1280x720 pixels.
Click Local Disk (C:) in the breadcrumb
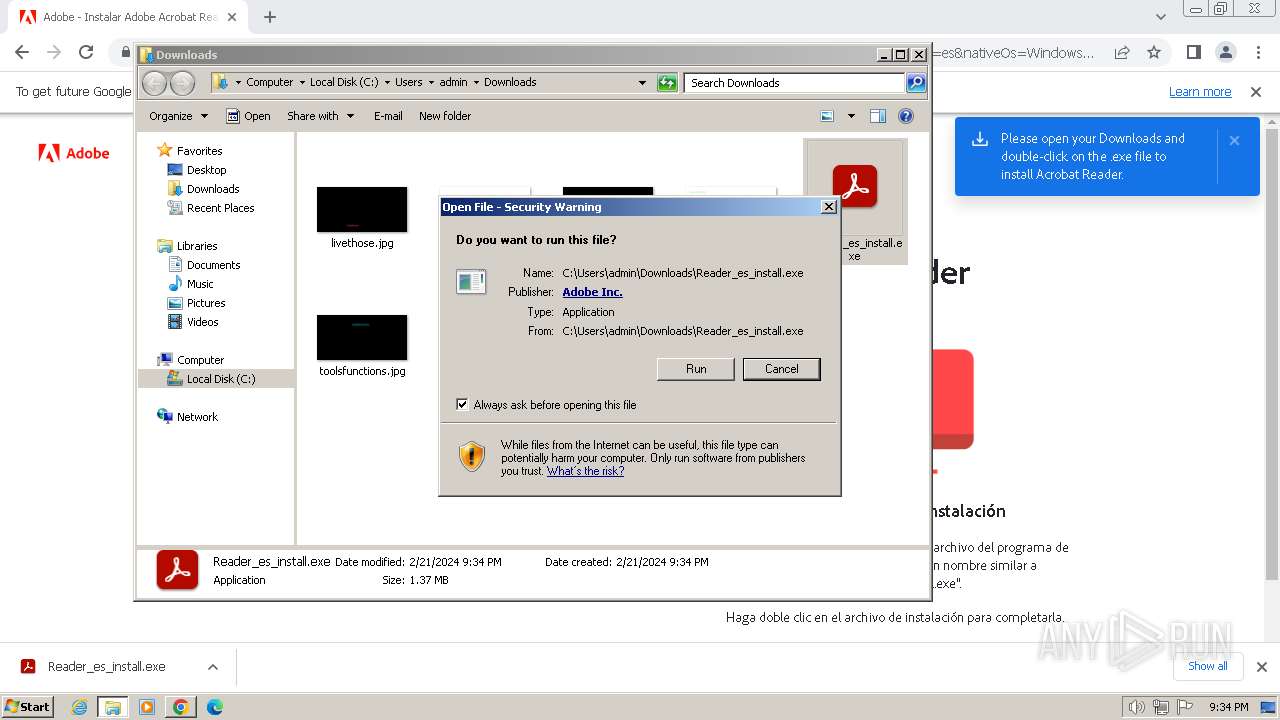tap(344, 82)
